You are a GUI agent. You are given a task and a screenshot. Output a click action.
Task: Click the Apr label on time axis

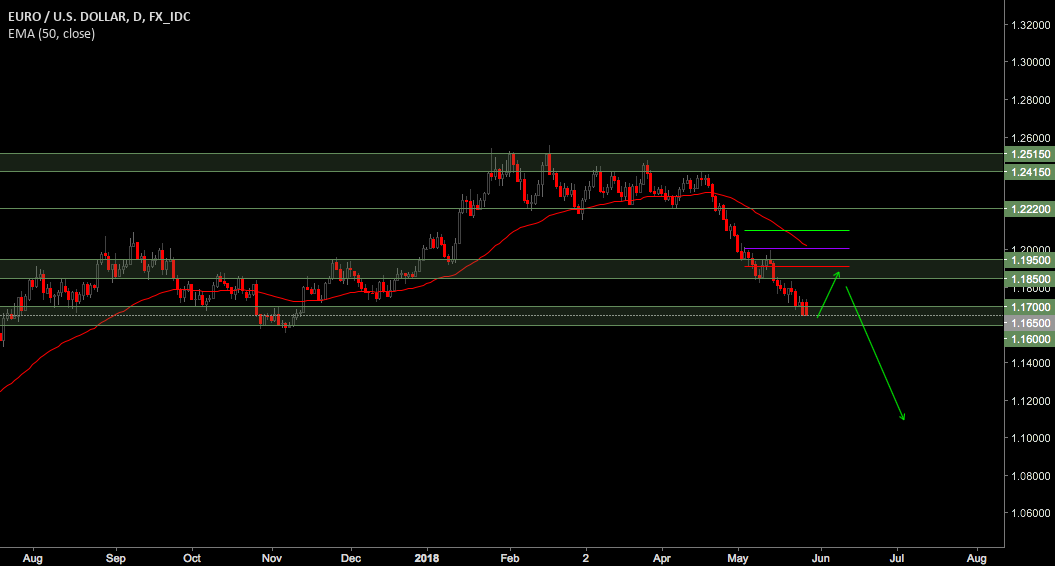[662, 559]
